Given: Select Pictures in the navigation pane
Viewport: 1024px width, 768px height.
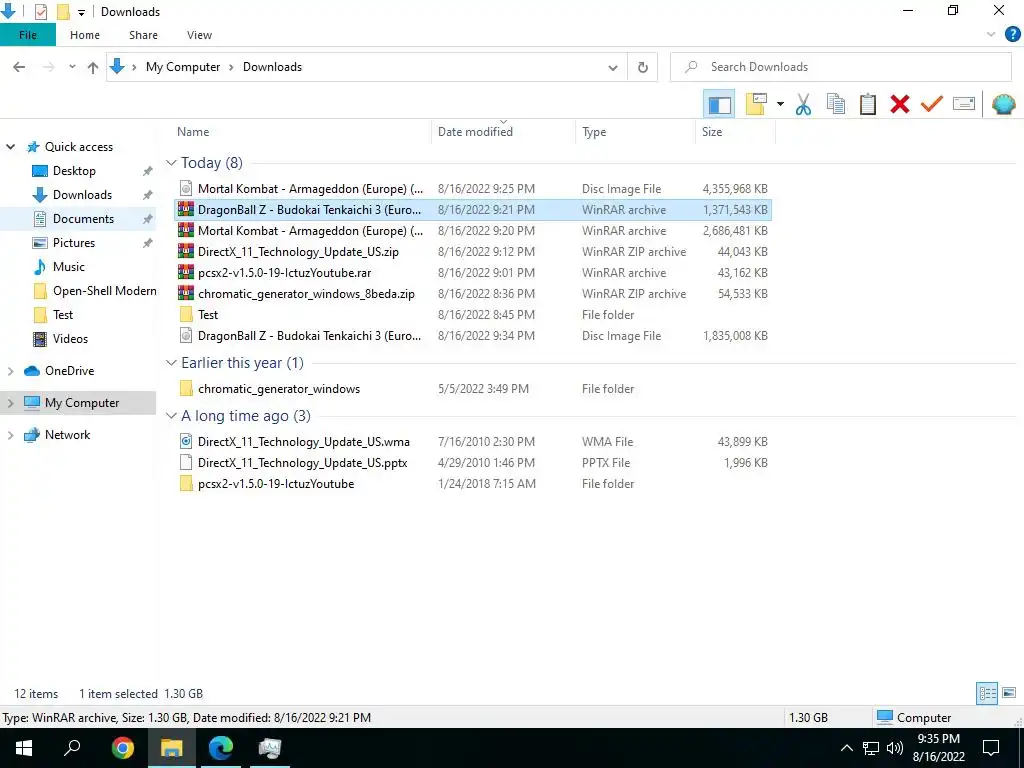Looking at the screenshot, I should tap(73, 243).
